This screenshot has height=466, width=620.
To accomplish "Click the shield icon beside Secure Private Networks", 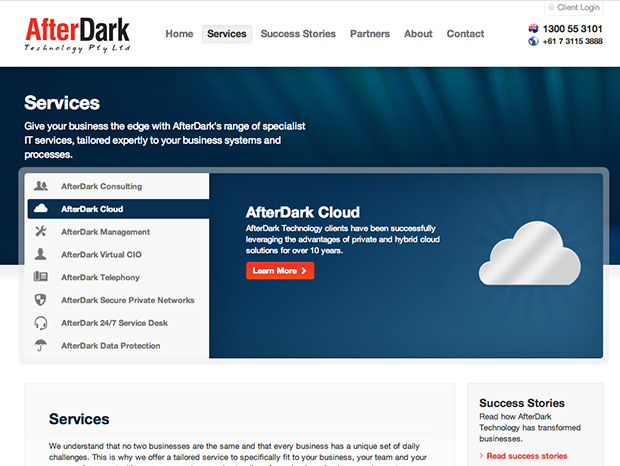I will tap(40, 300).
